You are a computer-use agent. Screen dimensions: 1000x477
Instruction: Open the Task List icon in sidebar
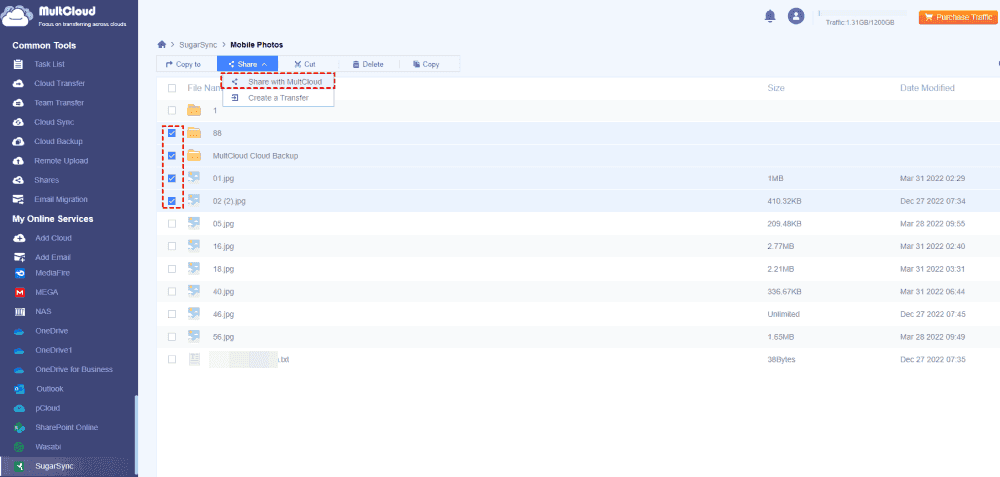pos(19,64)
